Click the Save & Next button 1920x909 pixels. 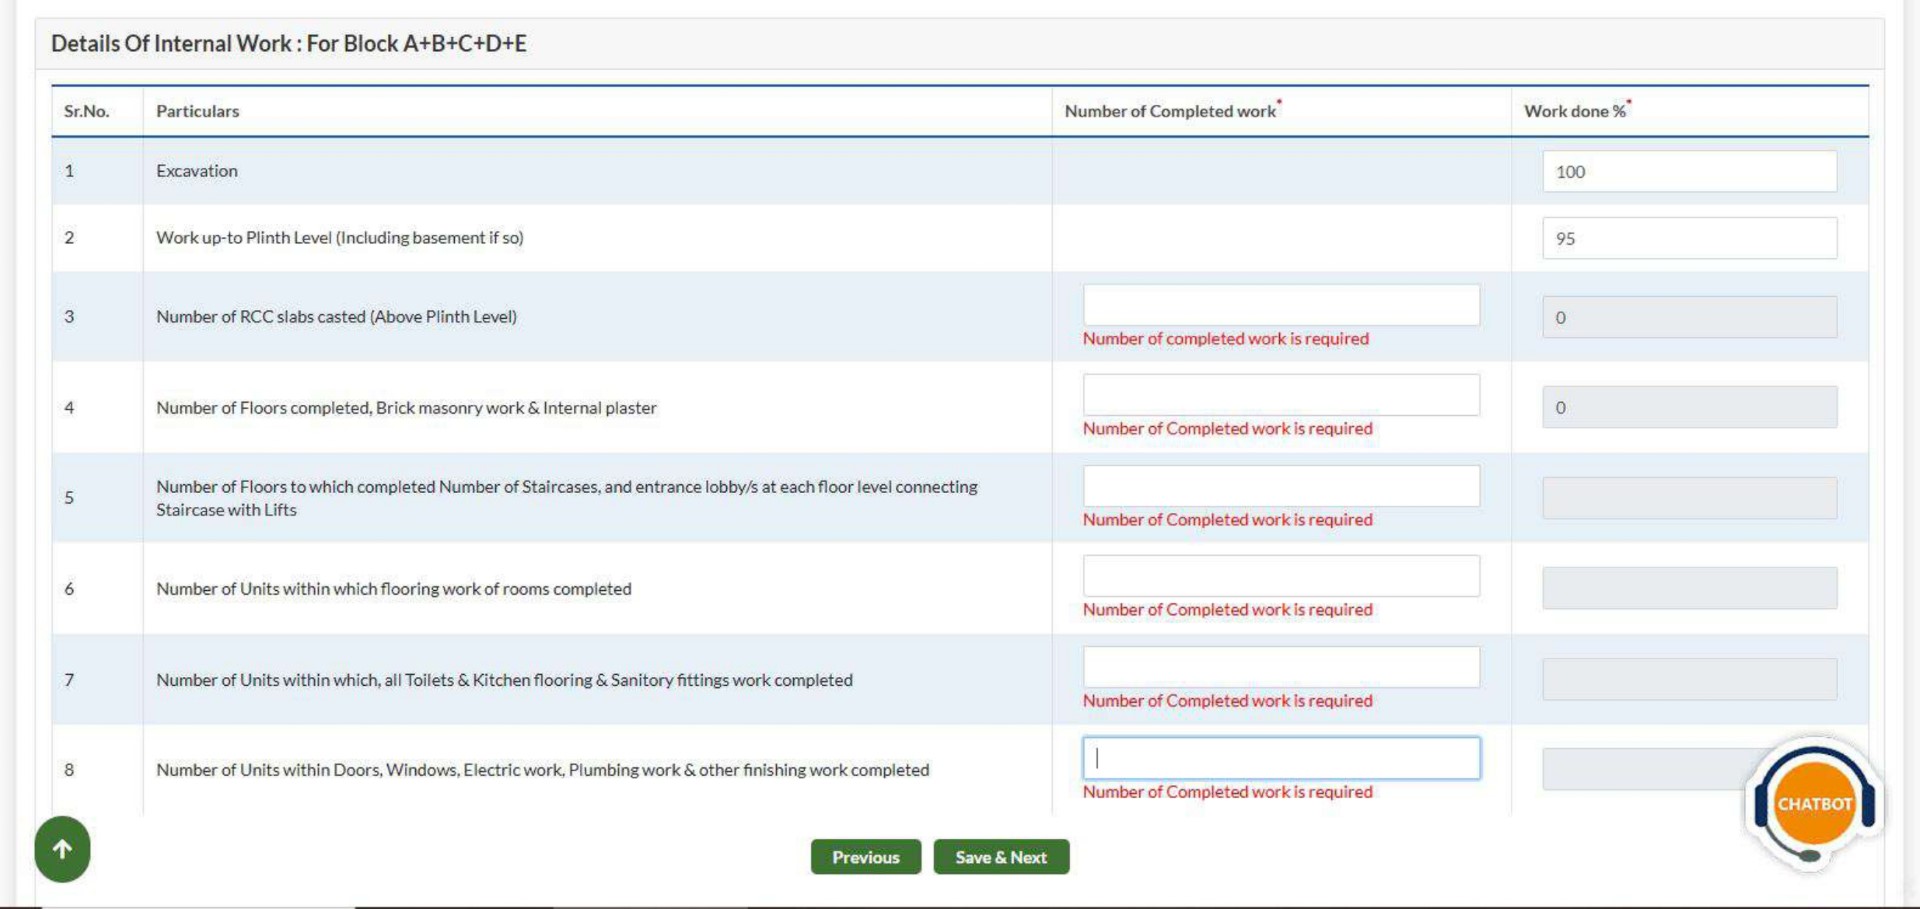tap(1001, 857)
